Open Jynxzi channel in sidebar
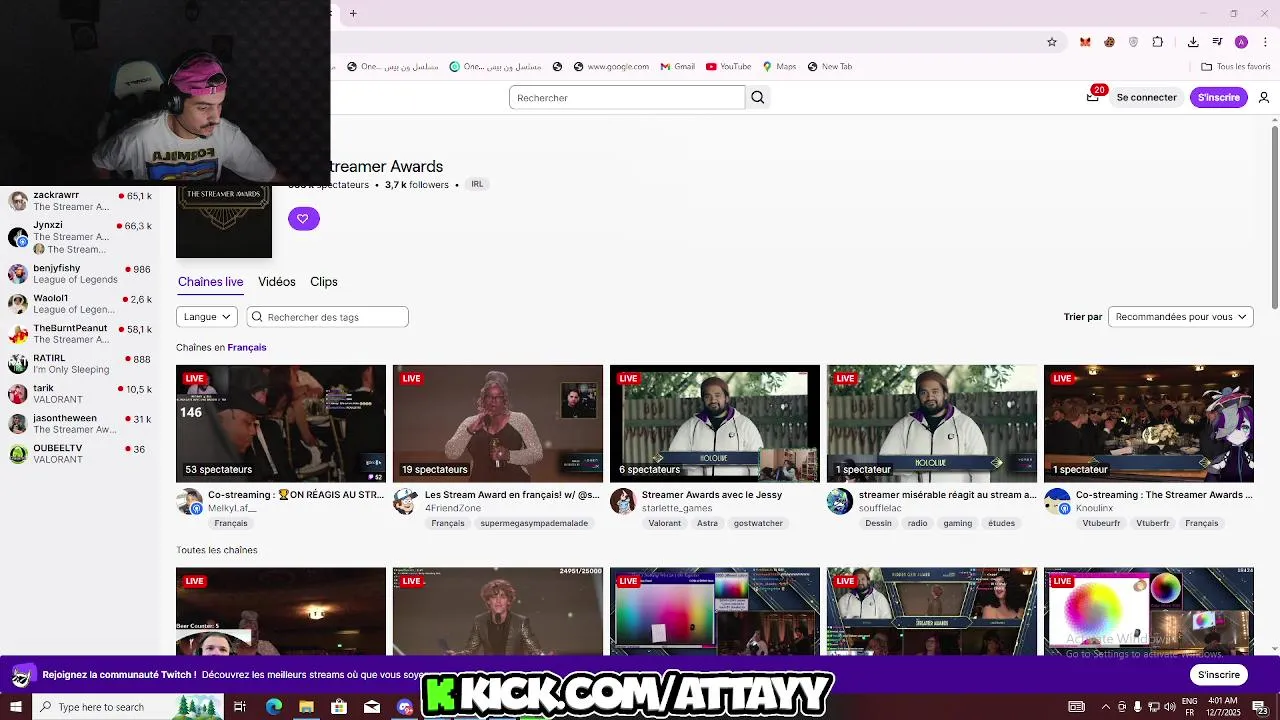This screenshot has width=1280, height=720. coord(80,238)
